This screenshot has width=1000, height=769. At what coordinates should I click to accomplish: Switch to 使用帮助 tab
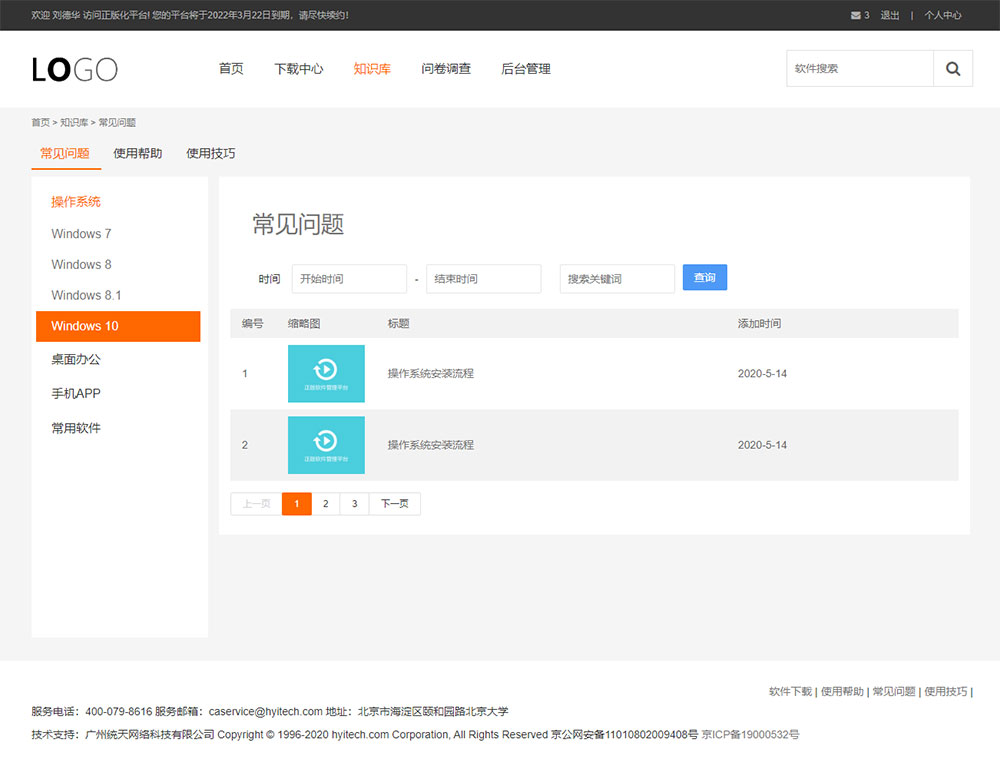pyautogui.click(x=138, y=154)
